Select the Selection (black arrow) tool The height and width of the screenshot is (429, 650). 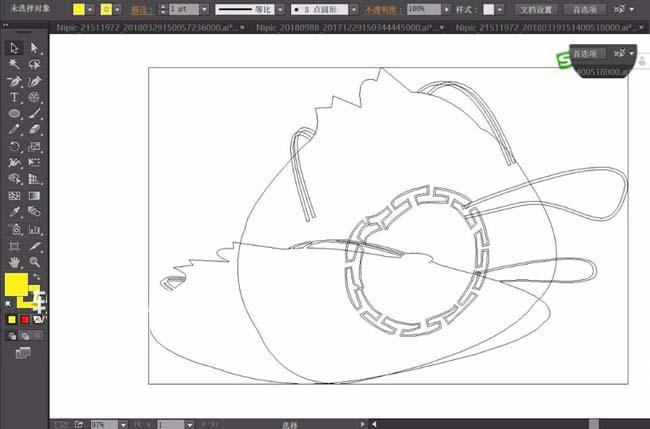(14, 48)
